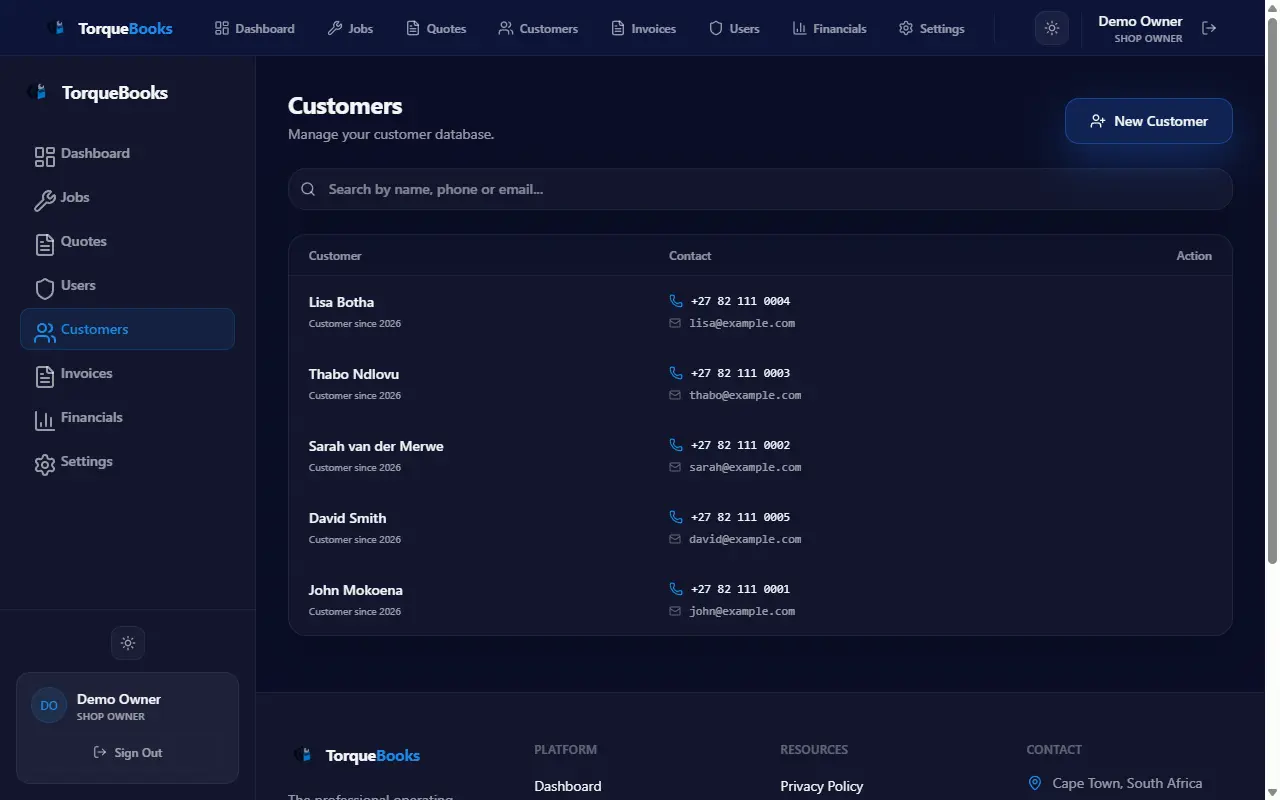Click the Quotes document icon in sidebar
1280x800 pixels.
44,244
